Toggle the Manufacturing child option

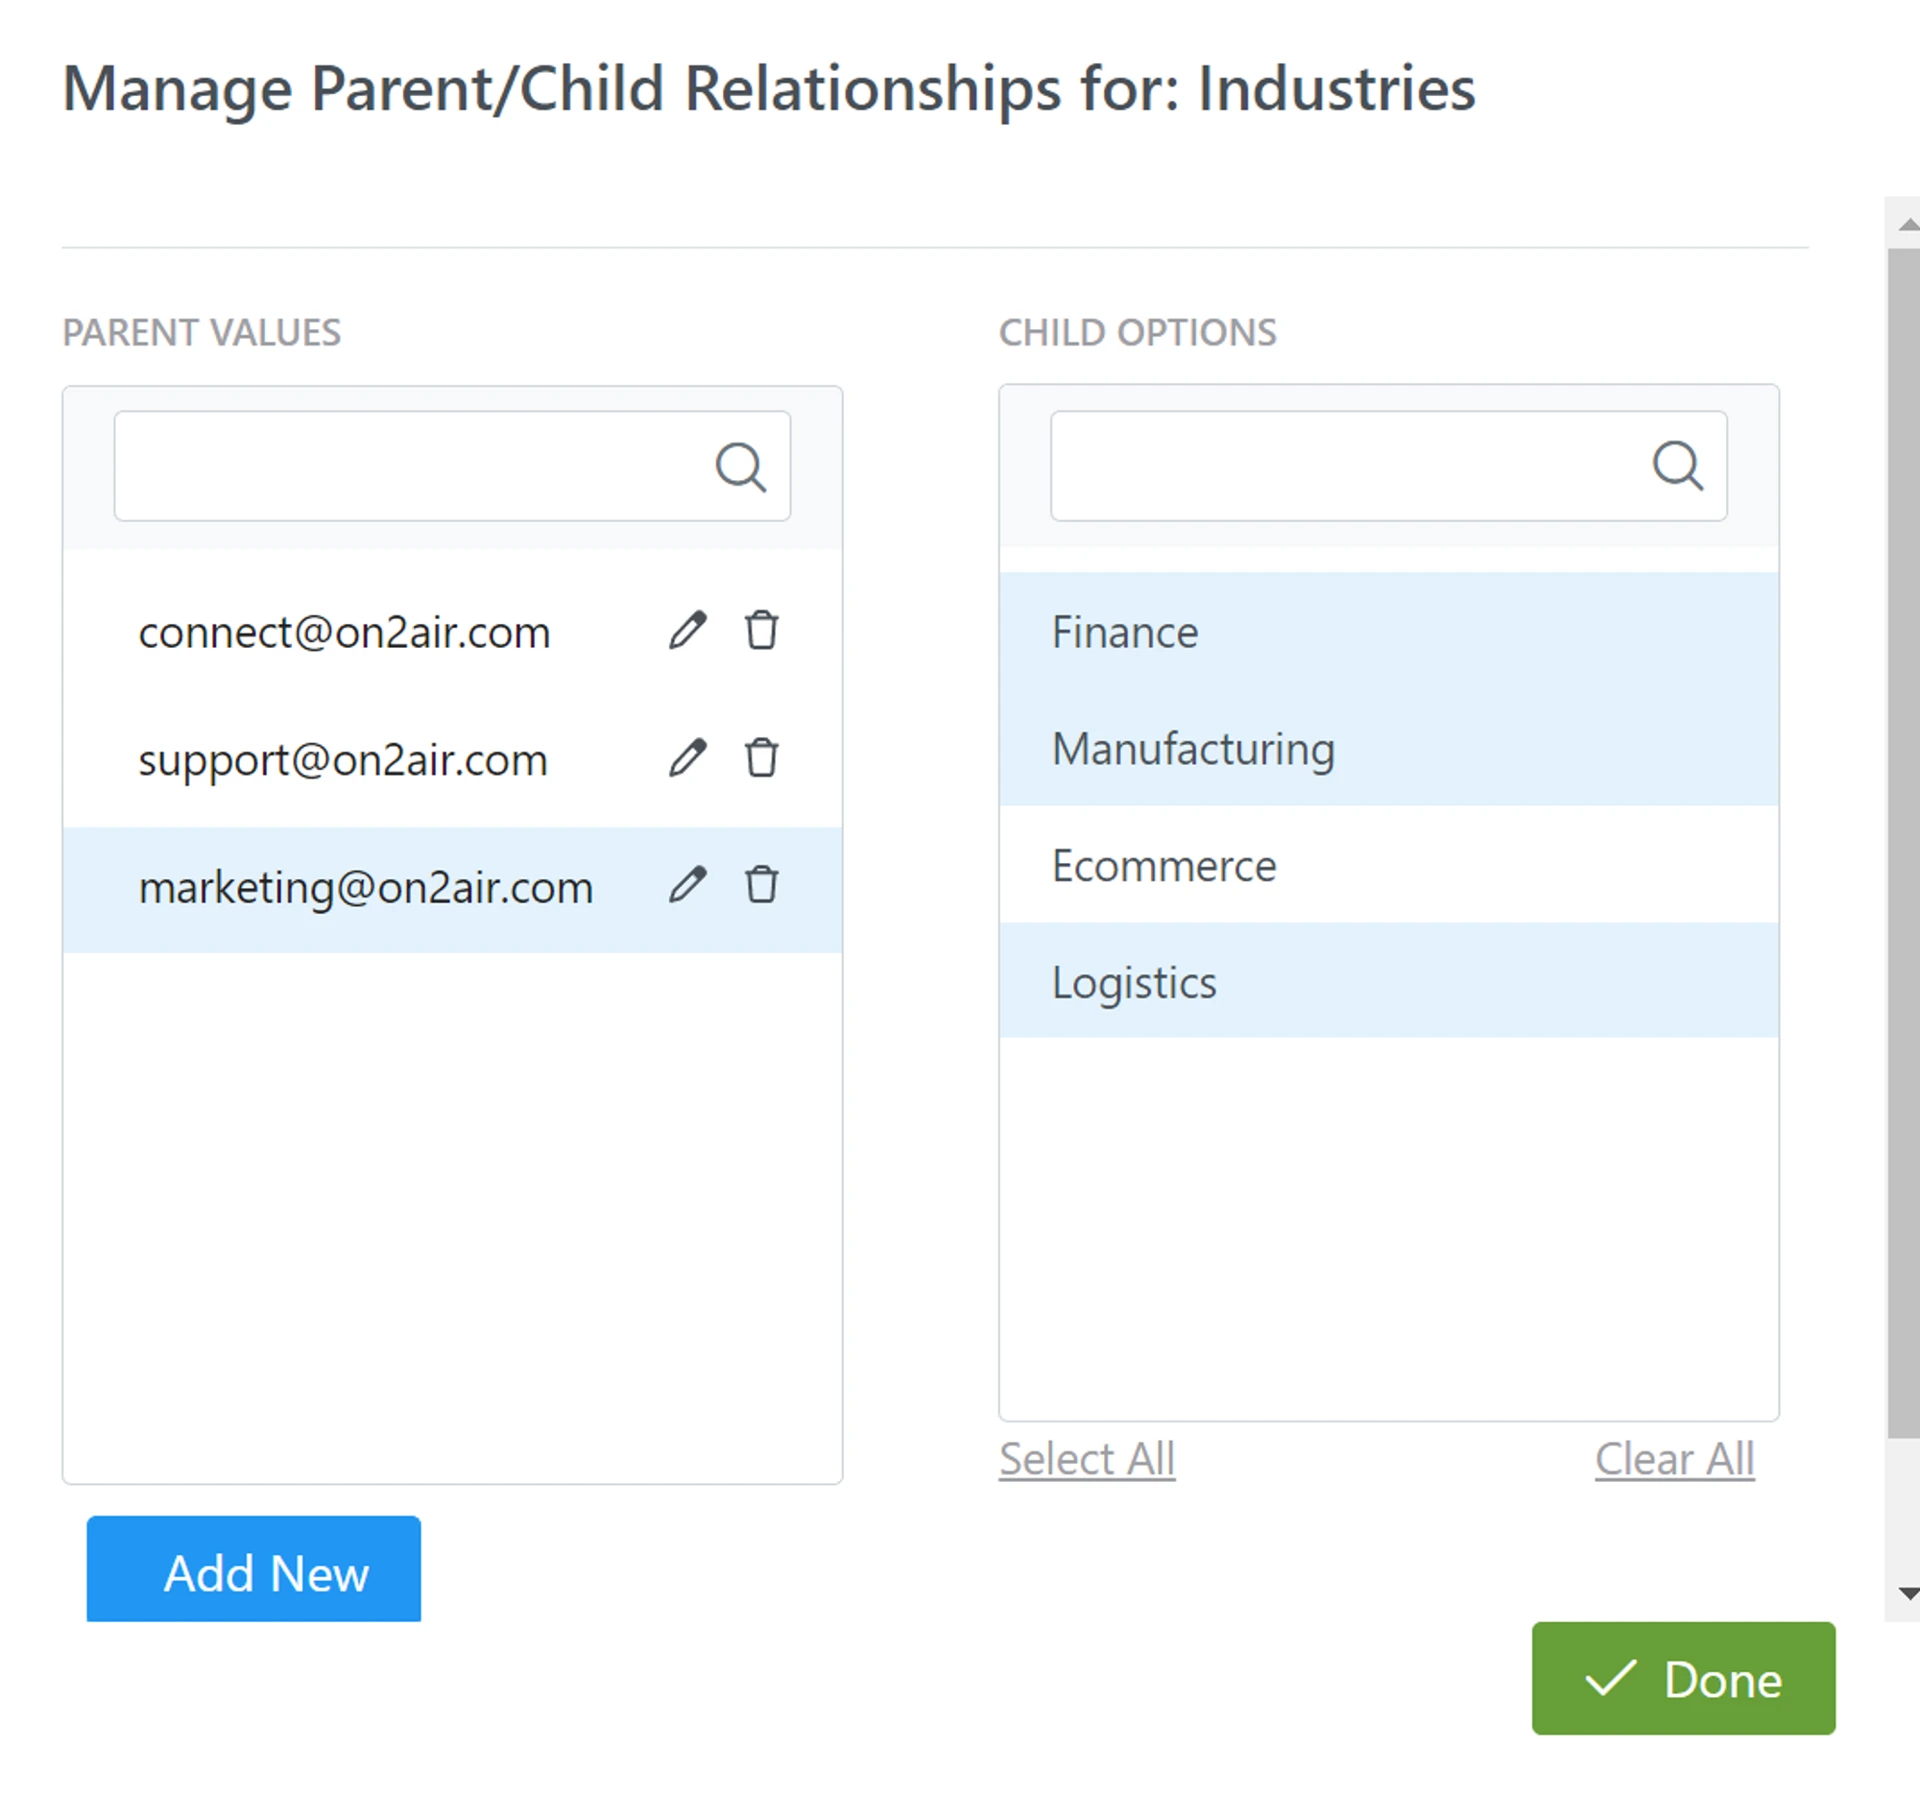[1387, 749]
